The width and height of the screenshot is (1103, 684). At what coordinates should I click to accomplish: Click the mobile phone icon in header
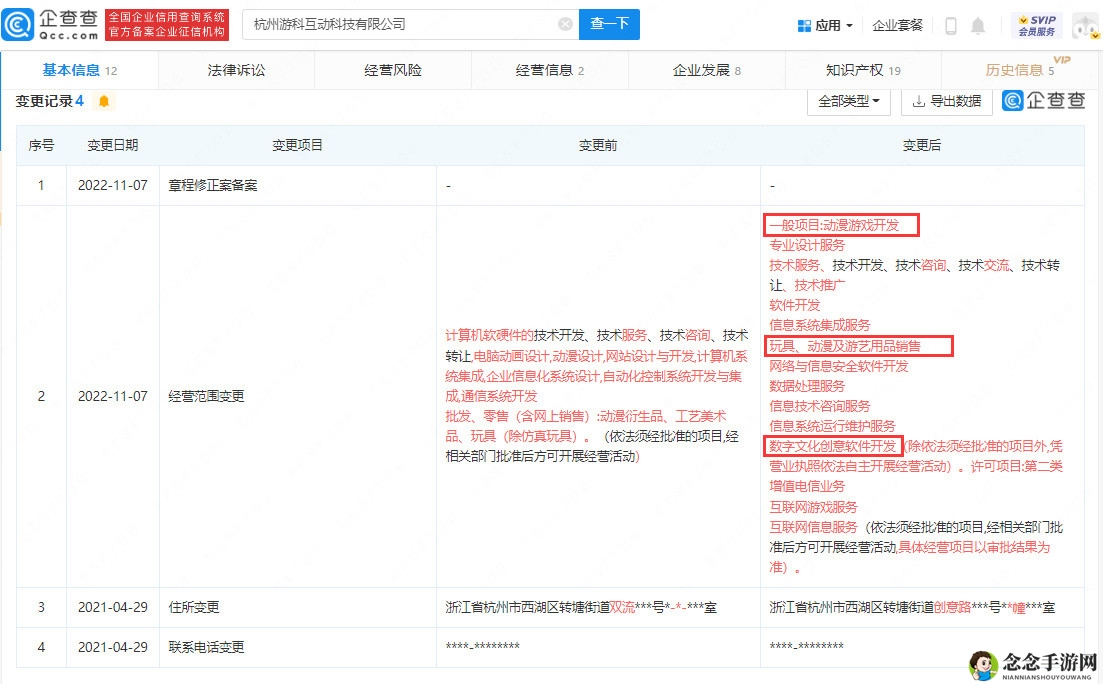pyautogui.click(x=950, y=26)
